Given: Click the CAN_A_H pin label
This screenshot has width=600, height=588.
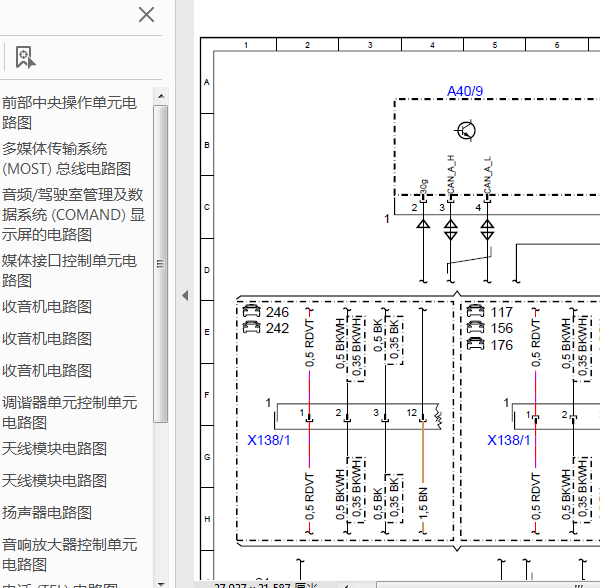Looking at the screenshot, I should point(450,175).
